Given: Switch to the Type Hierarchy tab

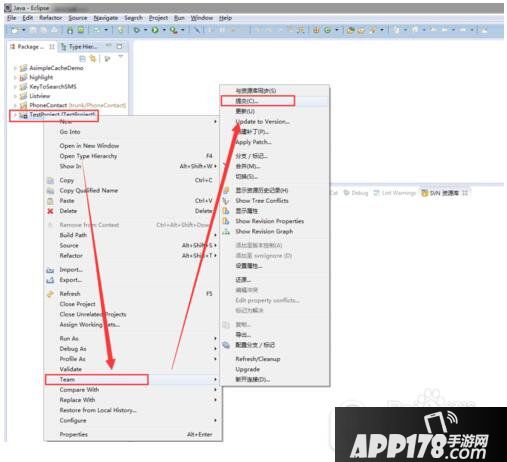Looking at the screenshot, I should 80,47.
